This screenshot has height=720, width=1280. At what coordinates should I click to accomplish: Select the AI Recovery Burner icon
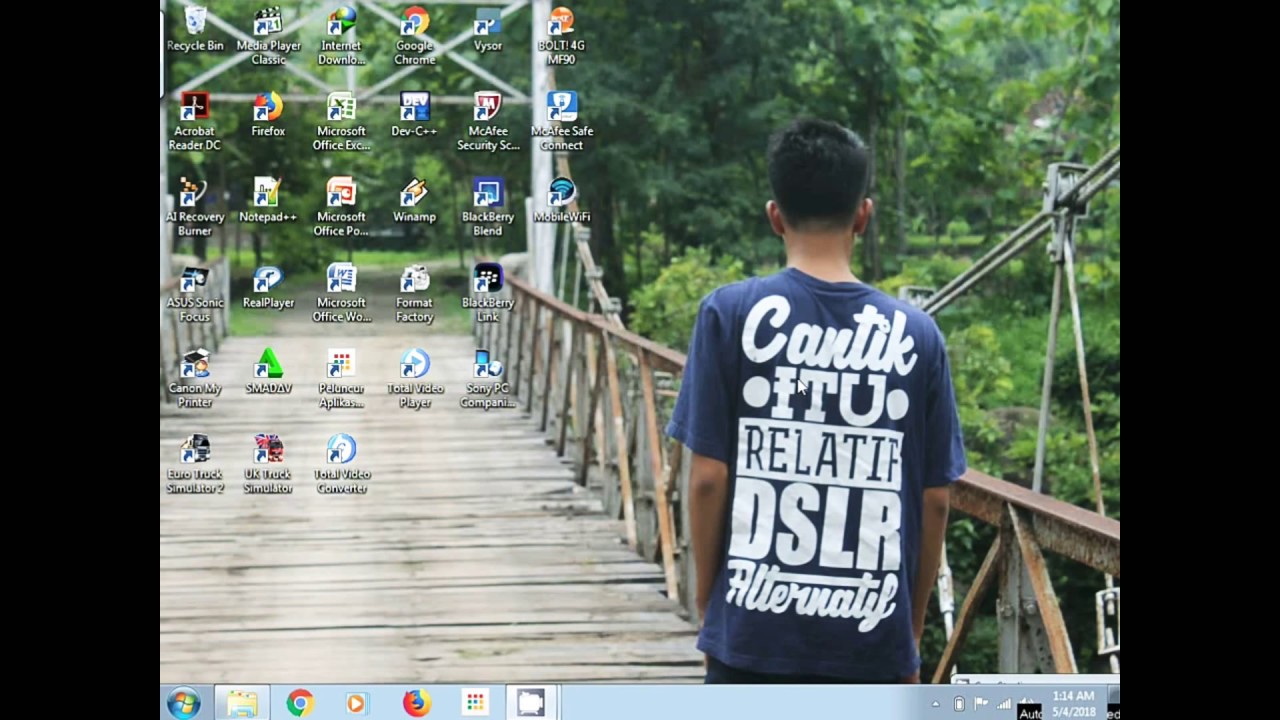click(x=195, y=207)
